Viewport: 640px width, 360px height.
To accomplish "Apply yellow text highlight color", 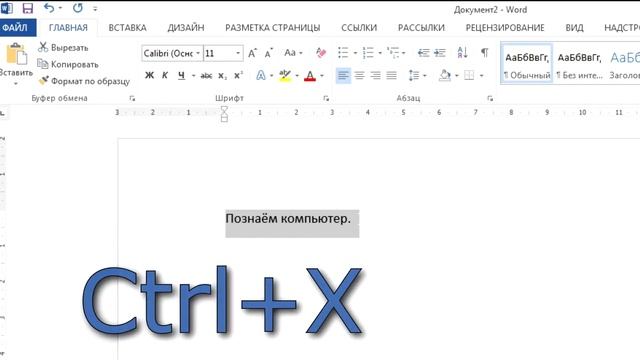I will coord(285,76).
